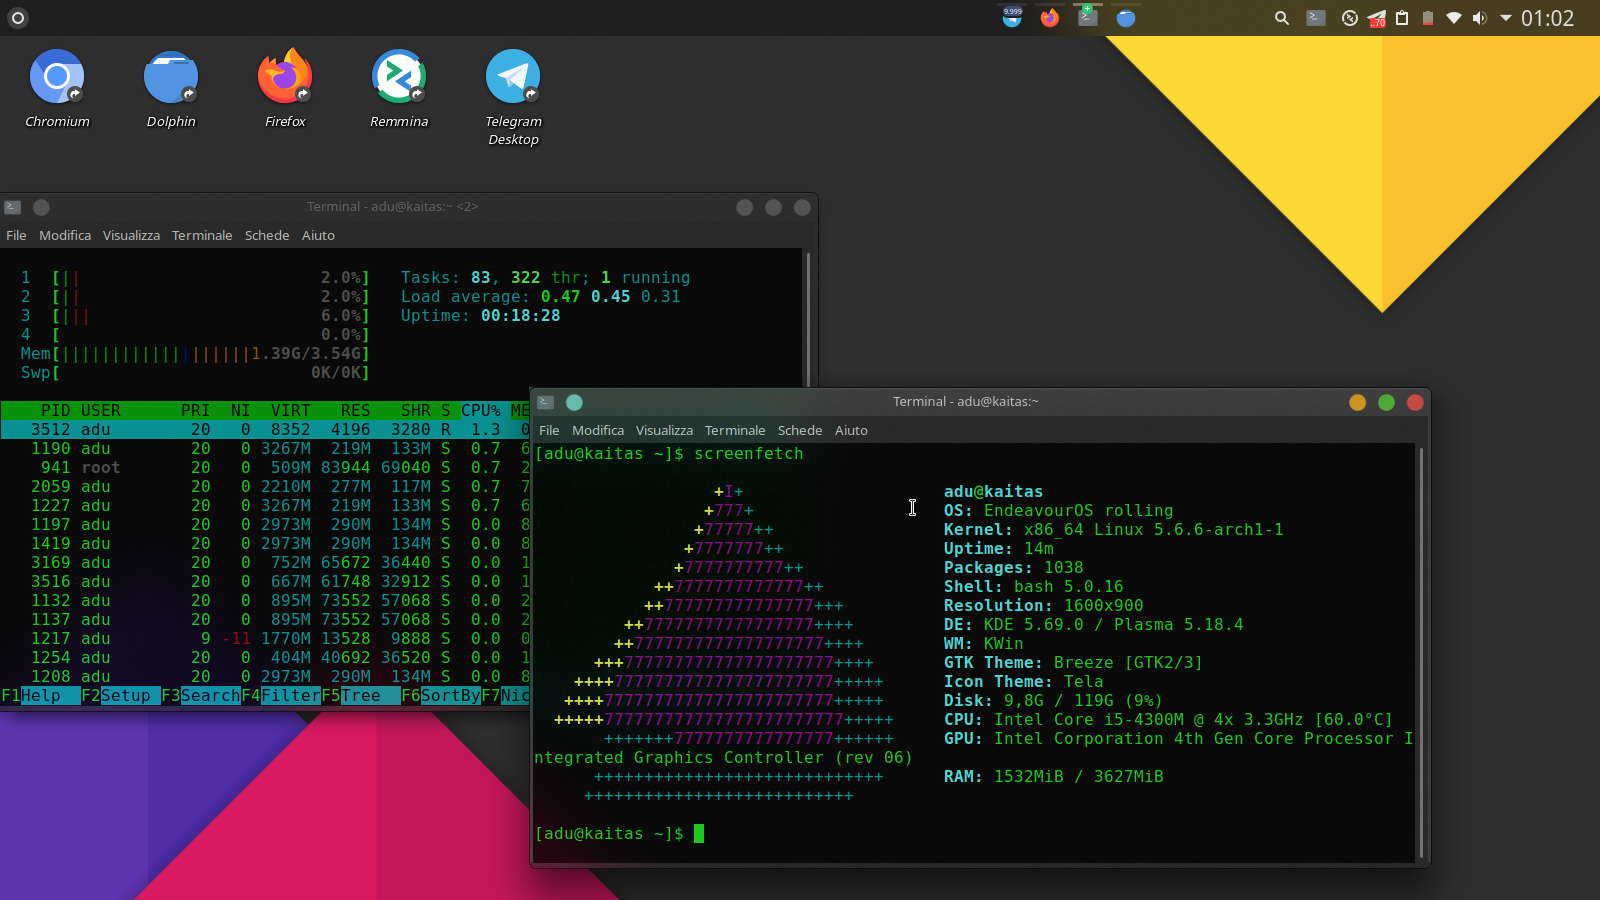Open the search icon in the top panel

[1281, 18]
